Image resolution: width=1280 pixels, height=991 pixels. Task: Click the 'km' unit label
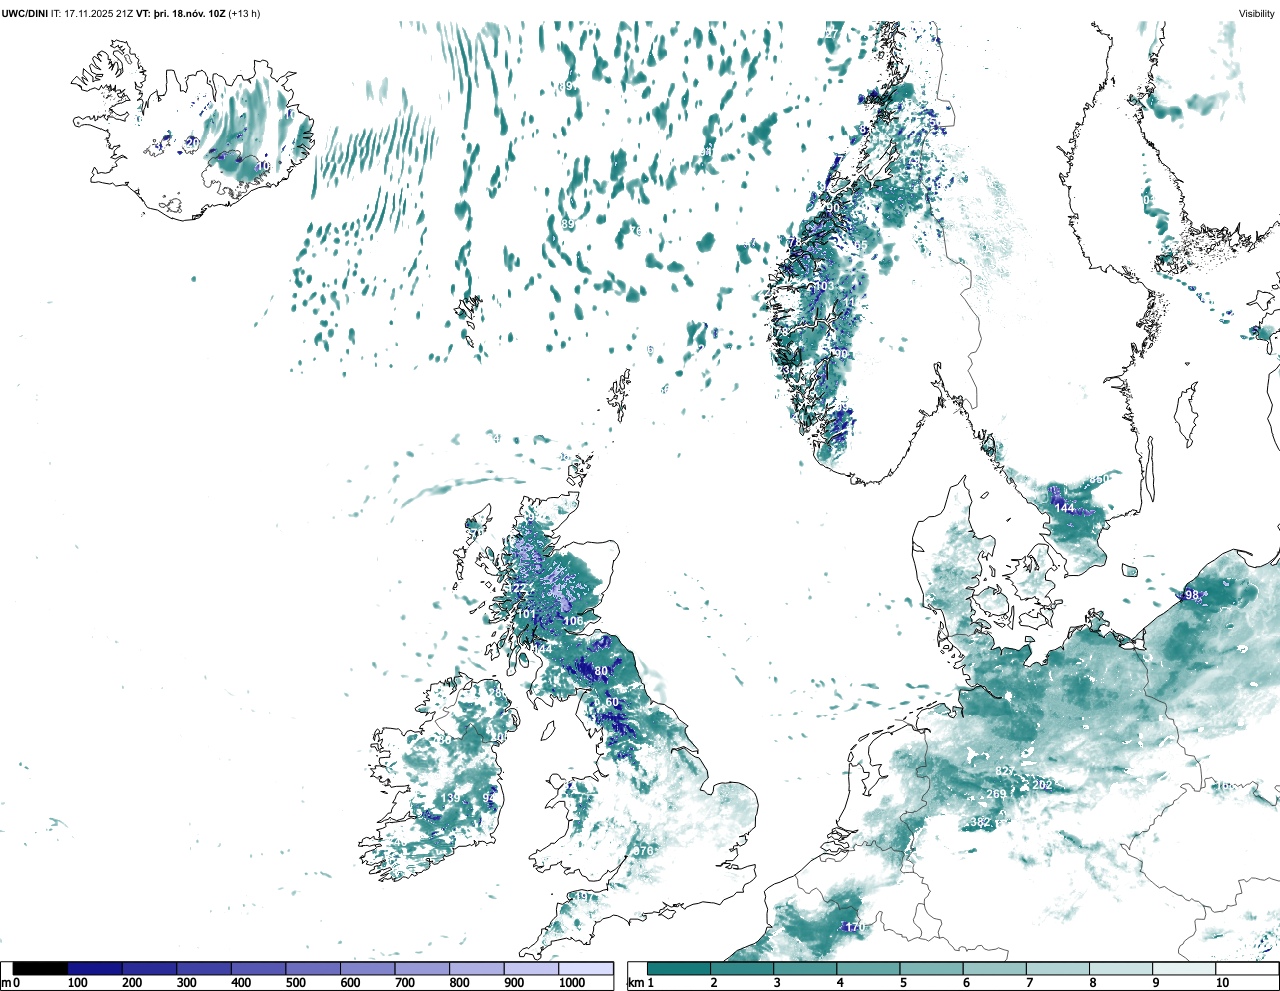pyautogui.click(x=634, y=983)
